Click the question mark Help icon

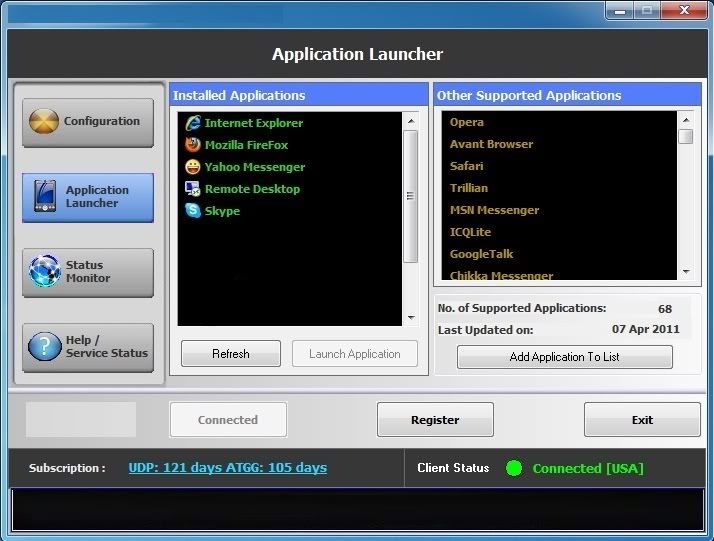pyautogui.click(x=44, y=347)
